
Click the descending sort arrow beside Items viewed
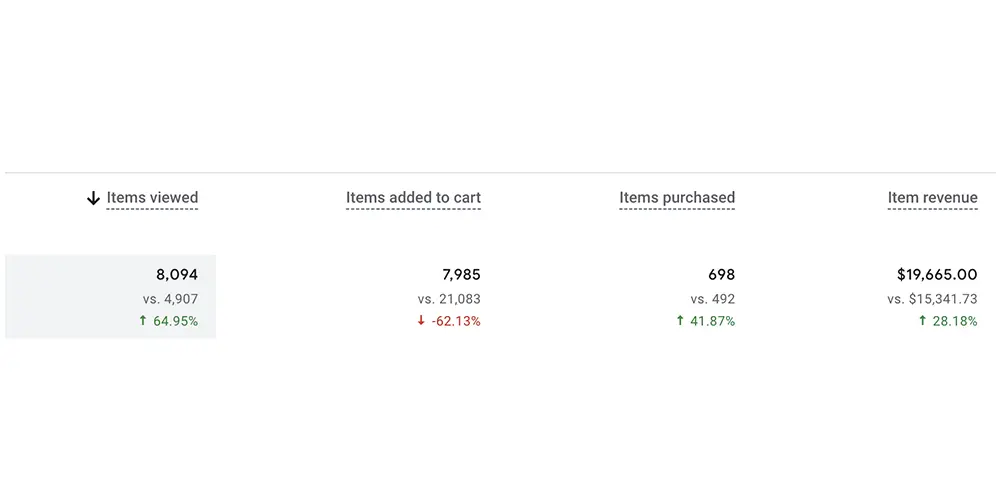[93, 199]
